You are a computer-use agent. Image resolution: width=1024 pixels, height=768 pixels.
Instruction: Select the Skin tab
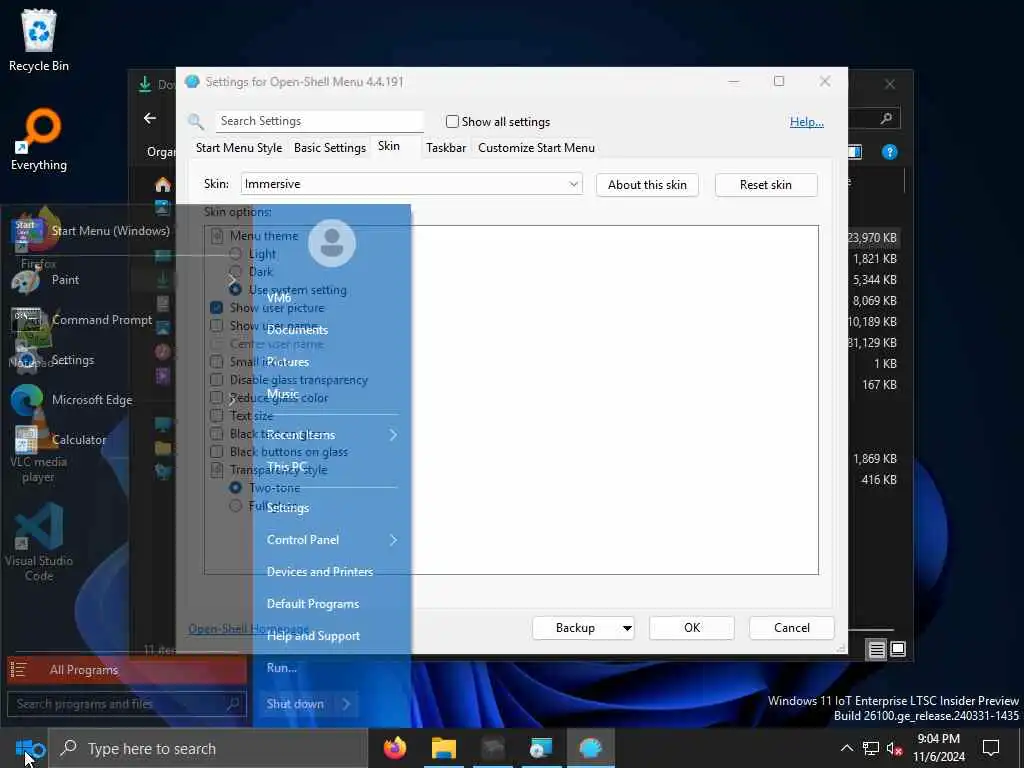click(x=389, y=146)
